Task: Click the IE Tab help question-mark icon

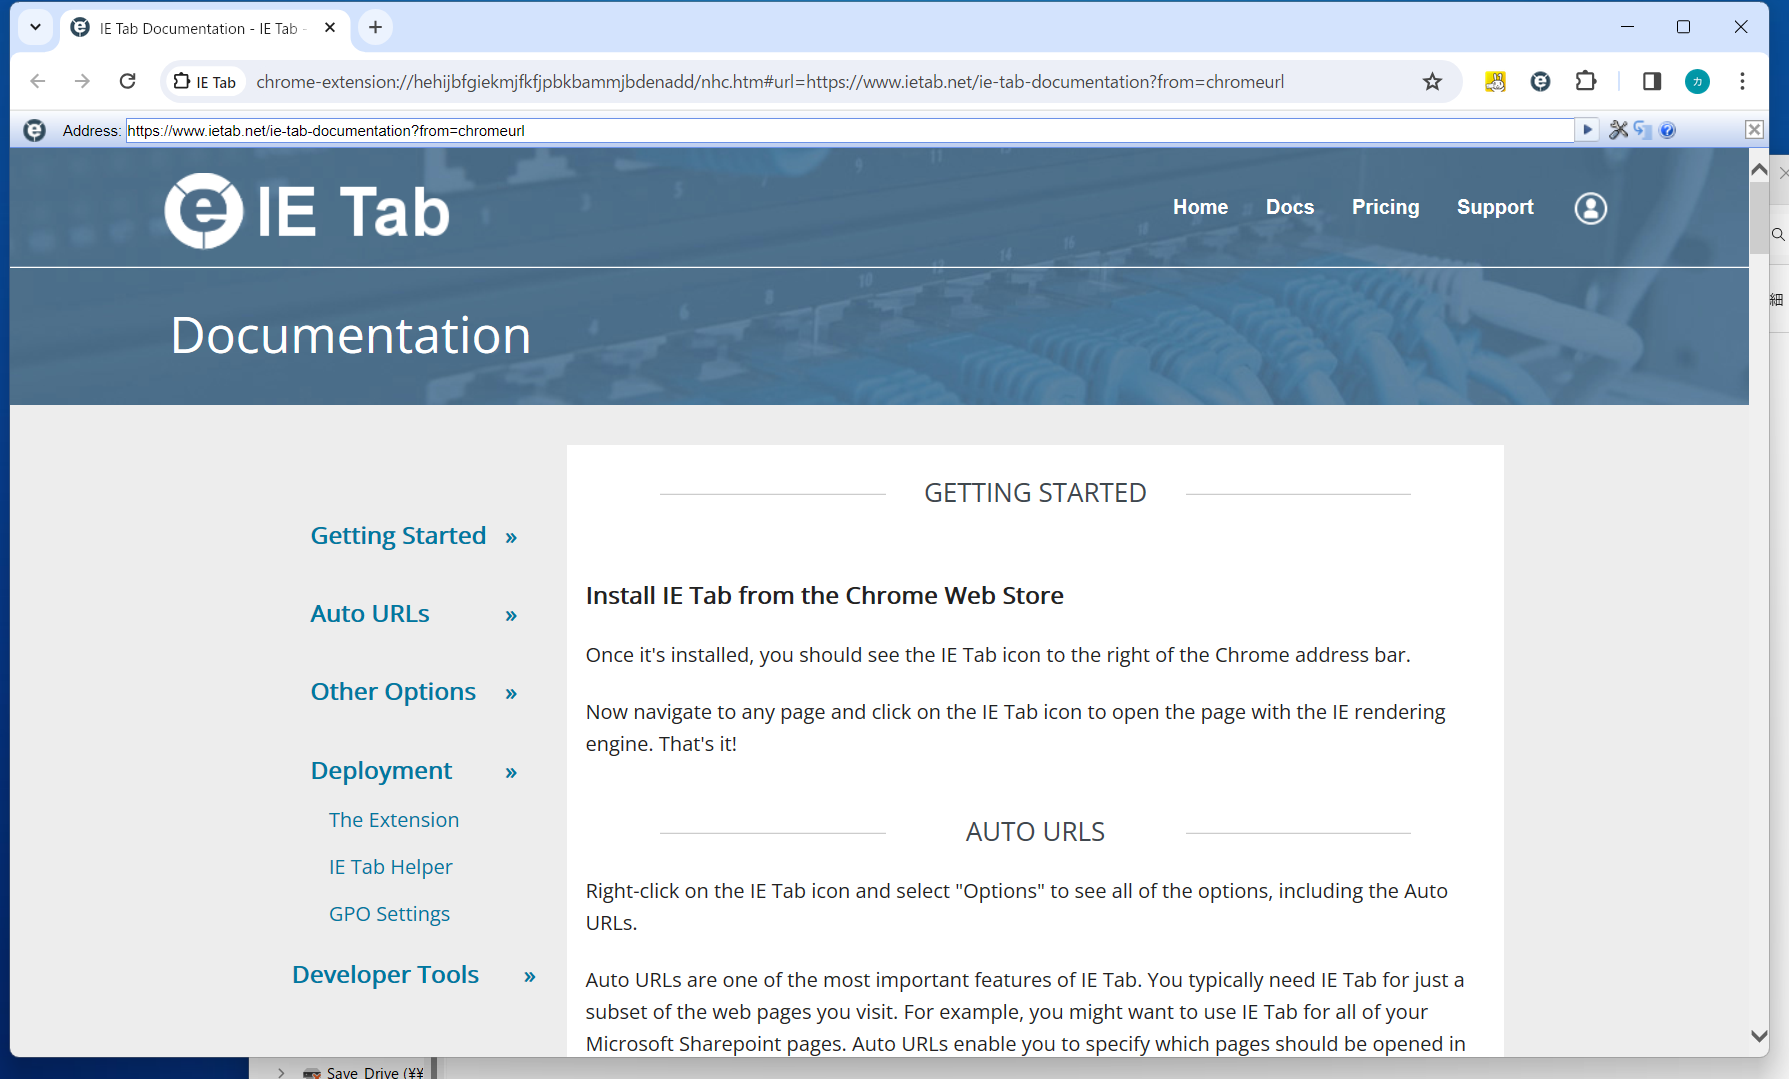Action: pyautogui.click(x=1667, y=130)
